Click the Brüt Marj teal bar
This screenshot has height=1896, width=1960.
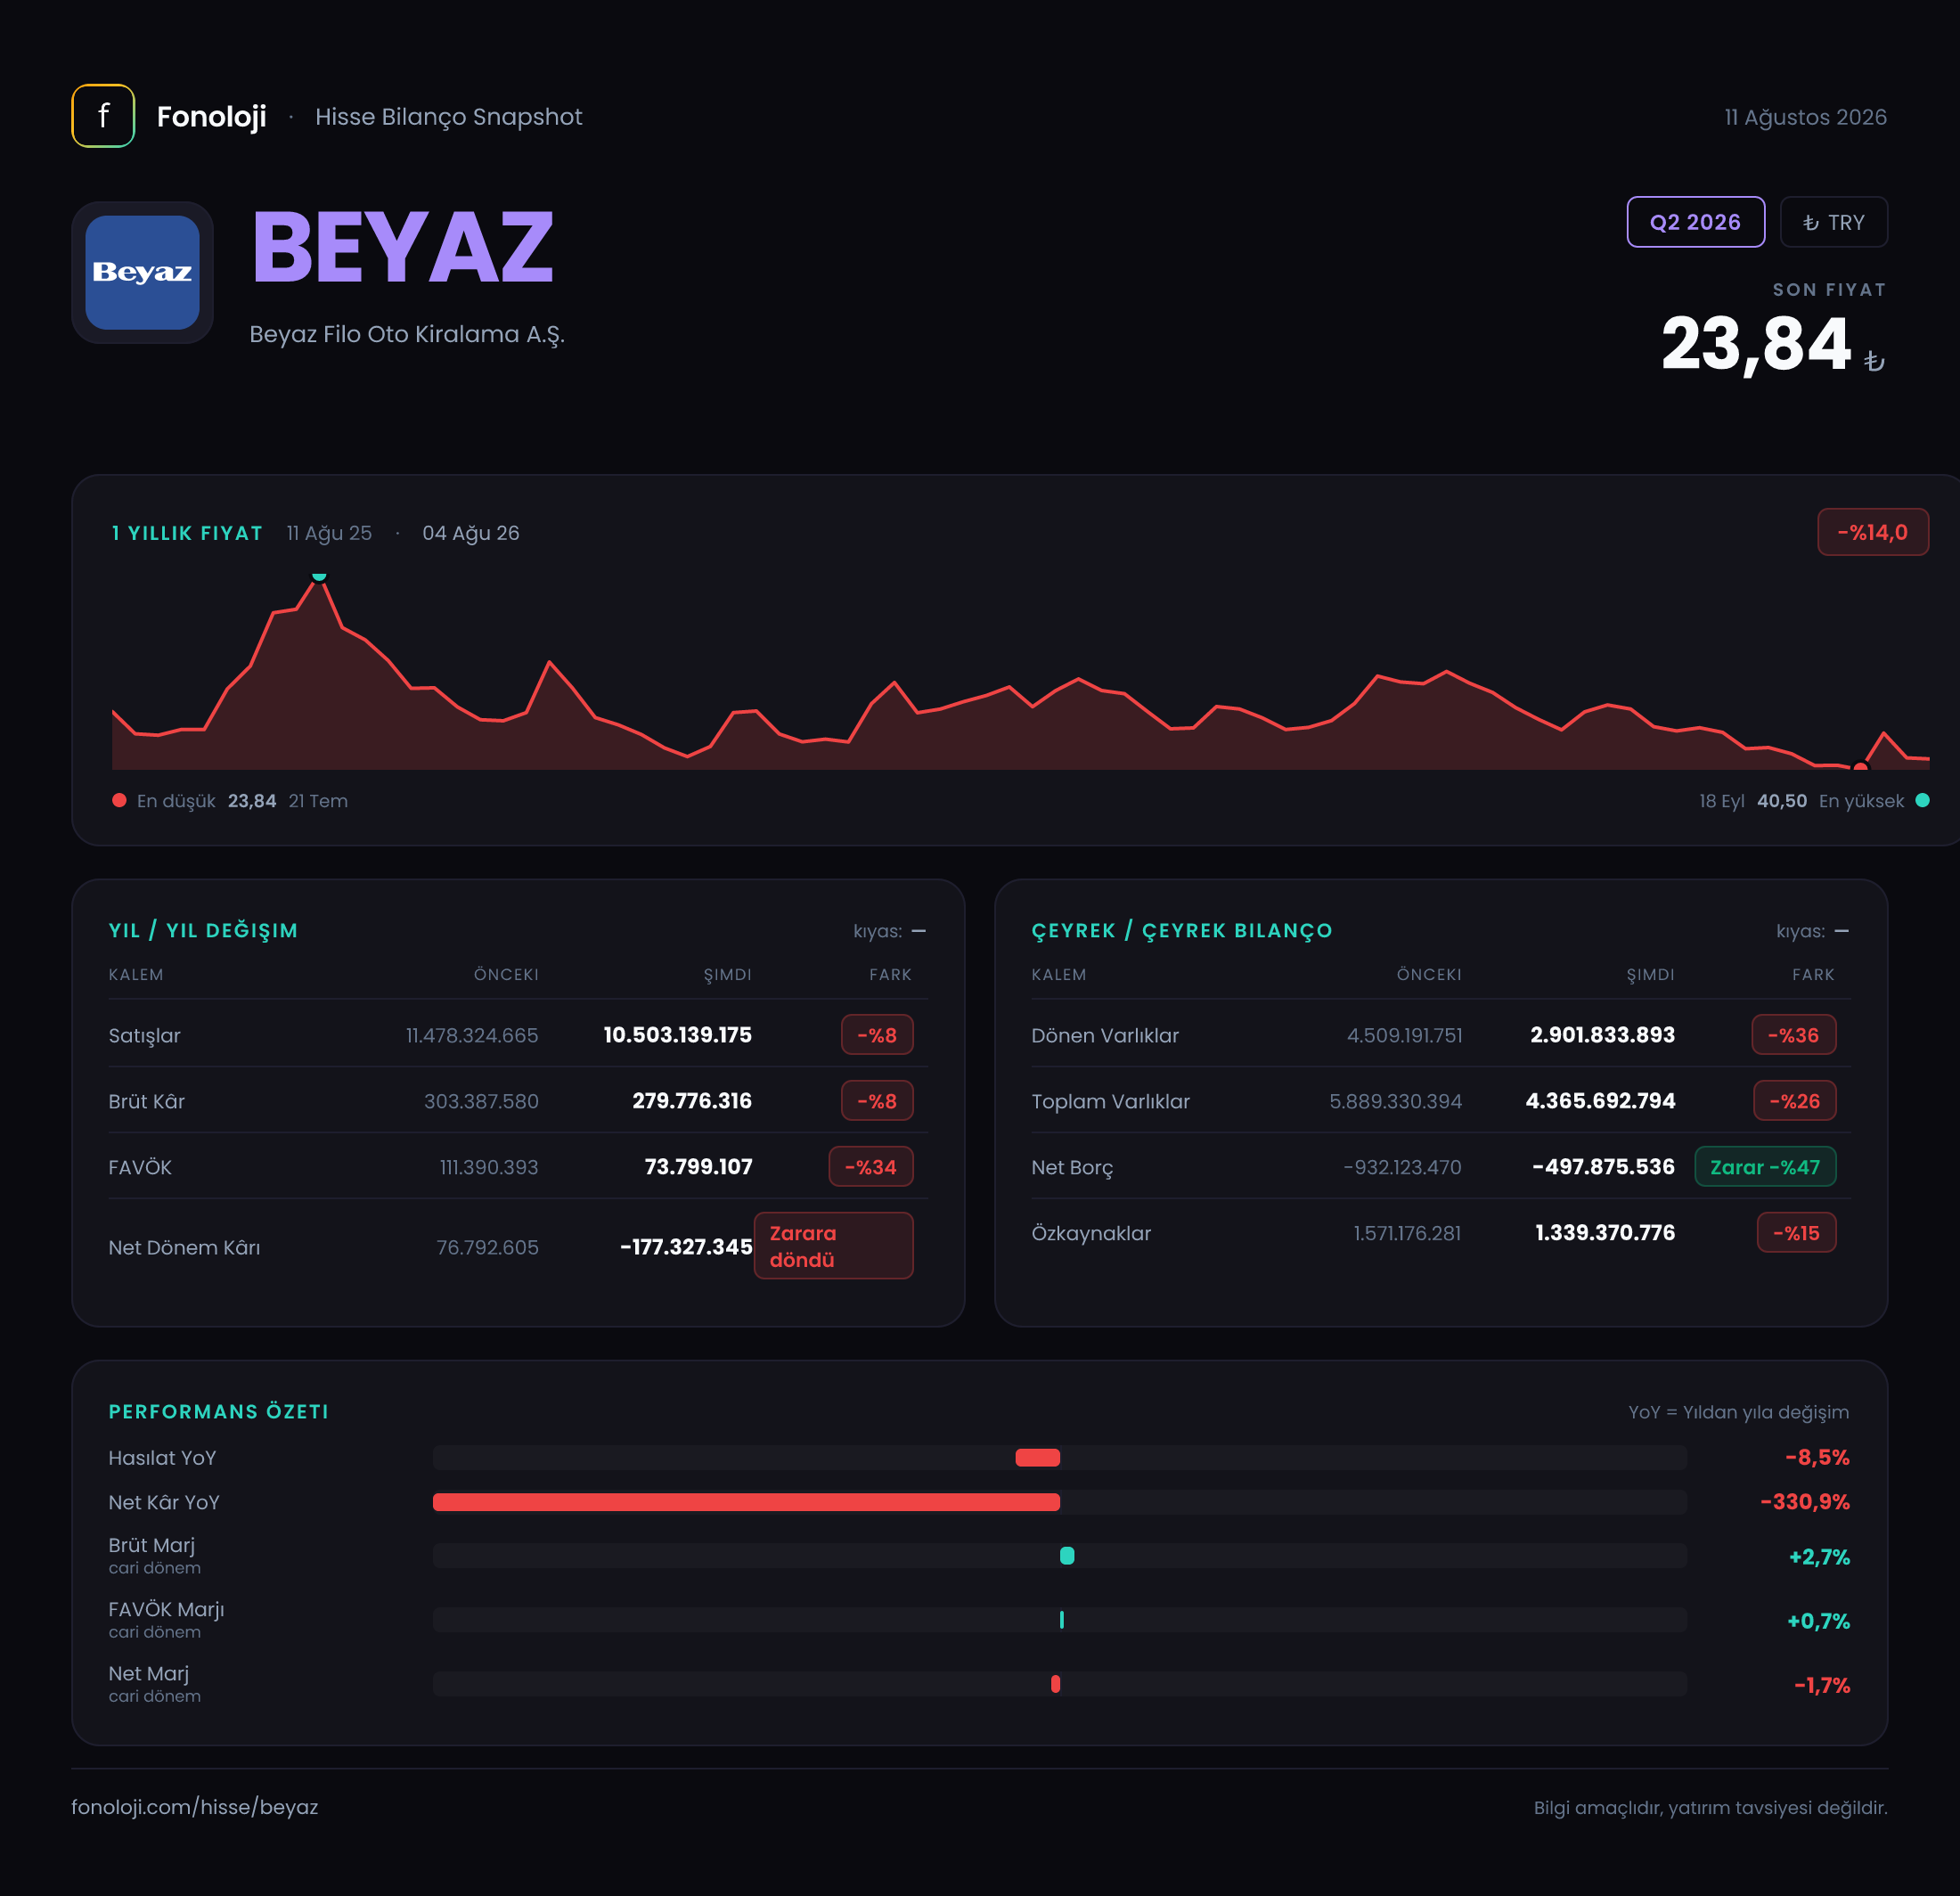[x=1067, y=1555]
